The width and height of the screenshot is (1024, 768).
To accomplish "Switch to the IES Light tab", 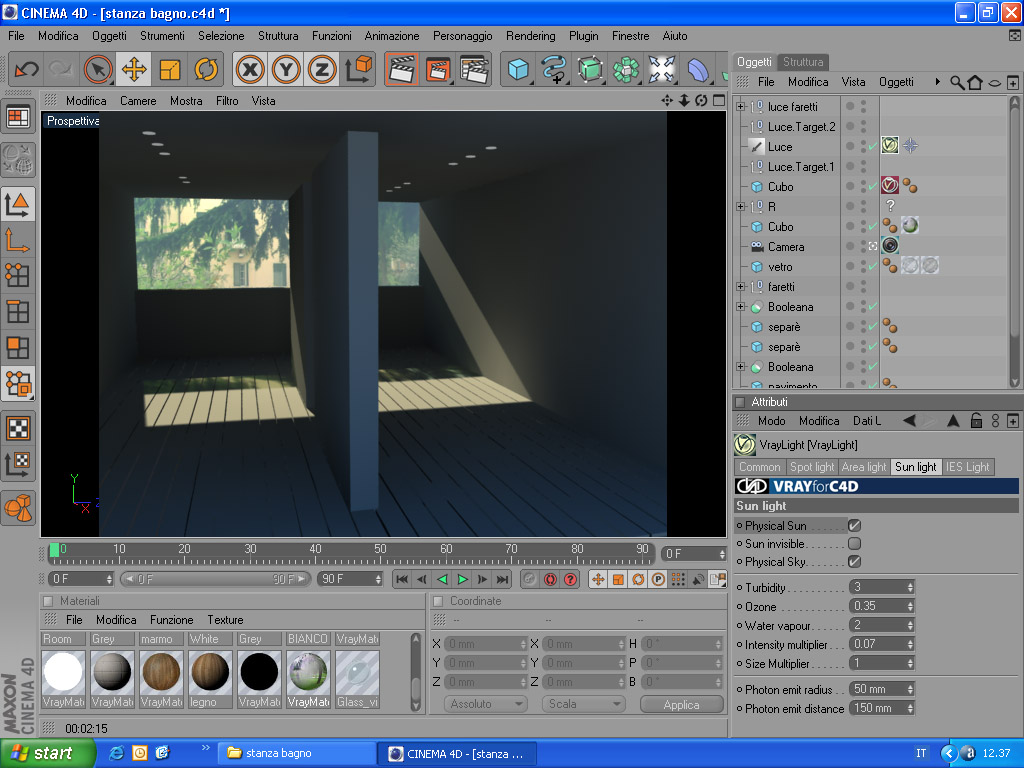I will [x=967, y=467].
